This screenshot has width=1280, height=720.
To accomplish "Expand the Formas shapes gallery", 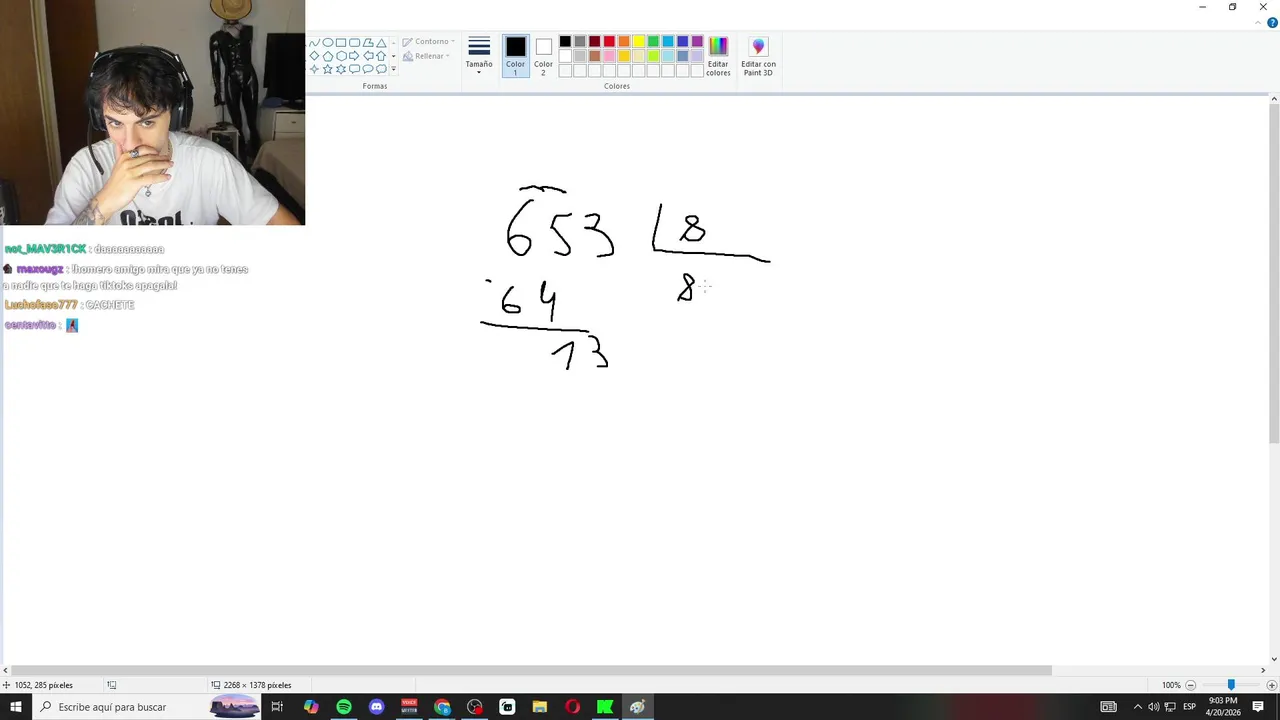I will tap(393, 69).
